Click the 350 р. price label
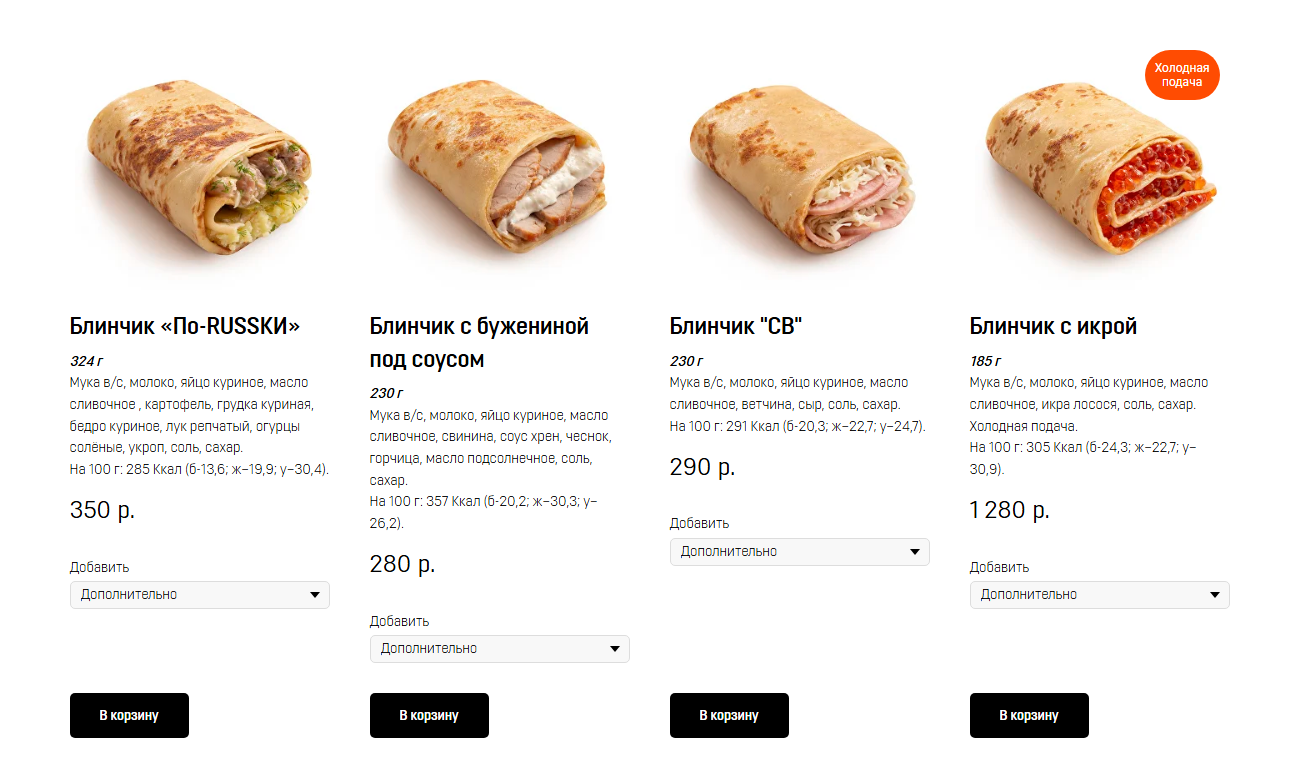The width and height of the screenshot is (1301, 767). 102,510
